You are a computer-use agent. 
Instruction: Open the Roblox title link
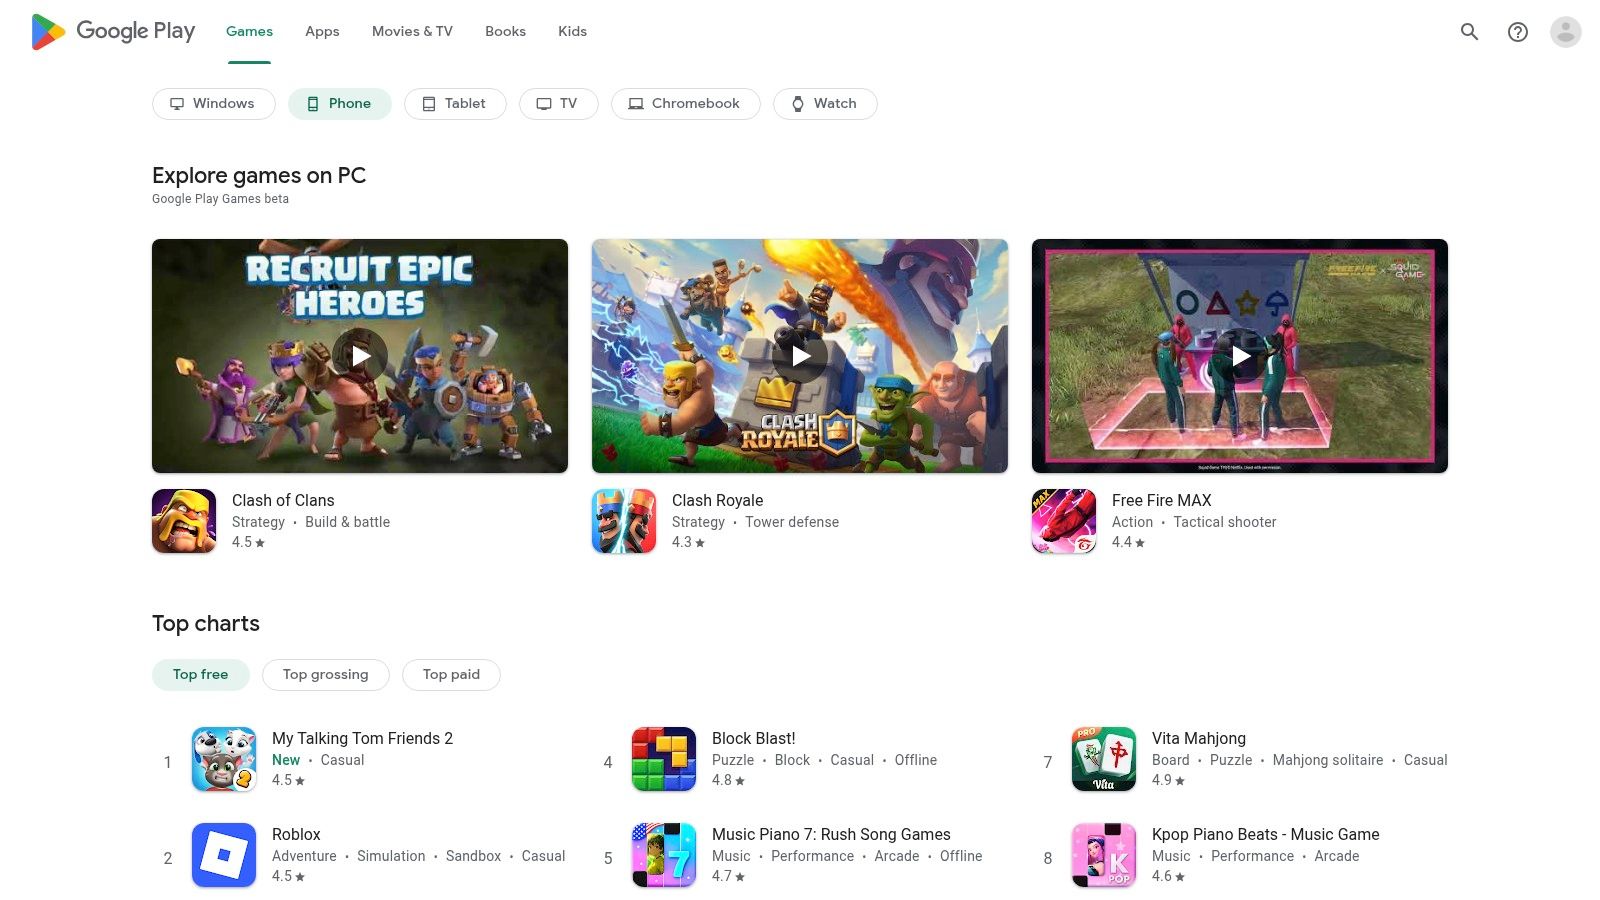coord(296,834)
